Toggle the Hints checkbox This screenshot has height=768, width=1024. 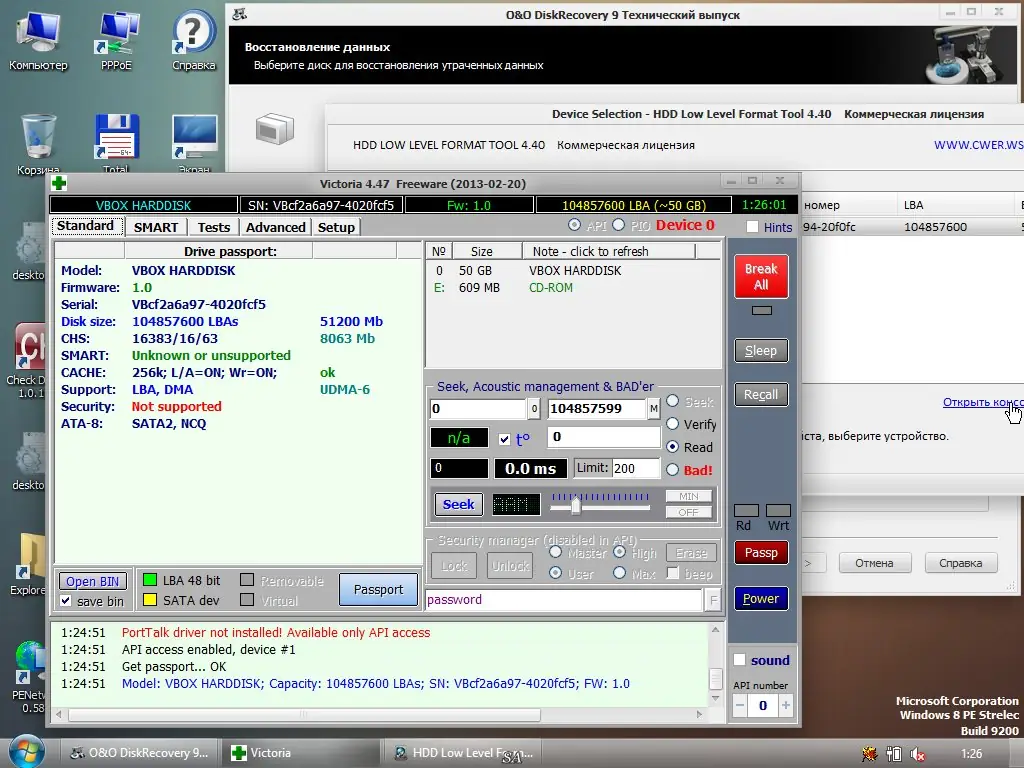(x=752, y=227)
